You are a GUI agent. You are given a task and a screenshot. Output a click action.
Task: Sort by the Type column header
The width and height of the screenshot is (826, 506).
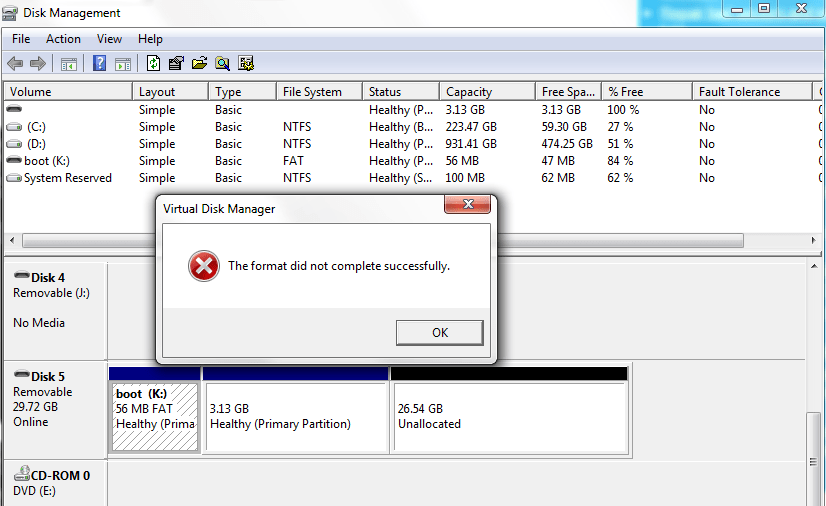(242, 92)
